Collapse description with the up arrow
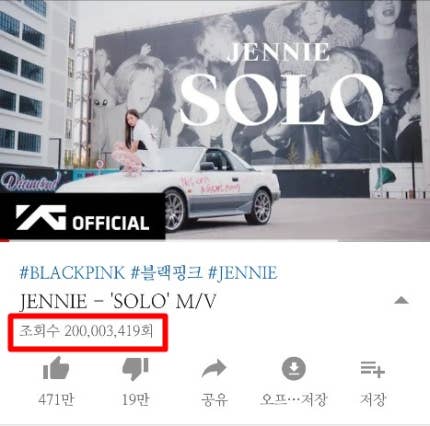Viewport: 430px width, 426px height. click(x=401, y=301)
